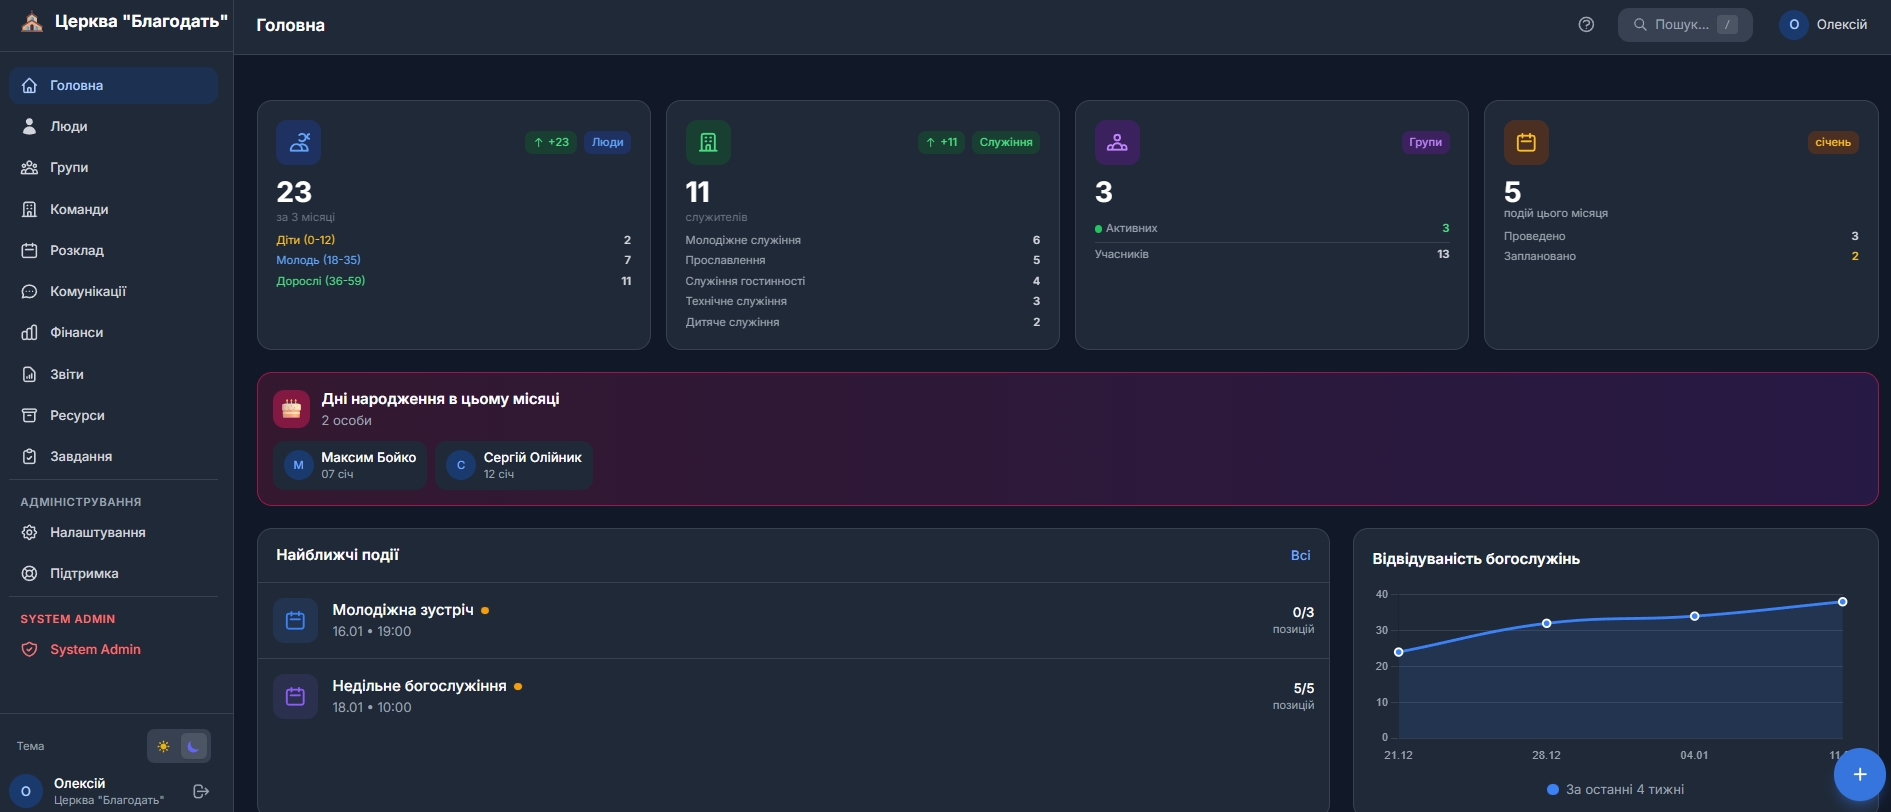Click the groups card purple icon
The width and height of the screenshot is (1891, 812).
[x=1117, y=143]
